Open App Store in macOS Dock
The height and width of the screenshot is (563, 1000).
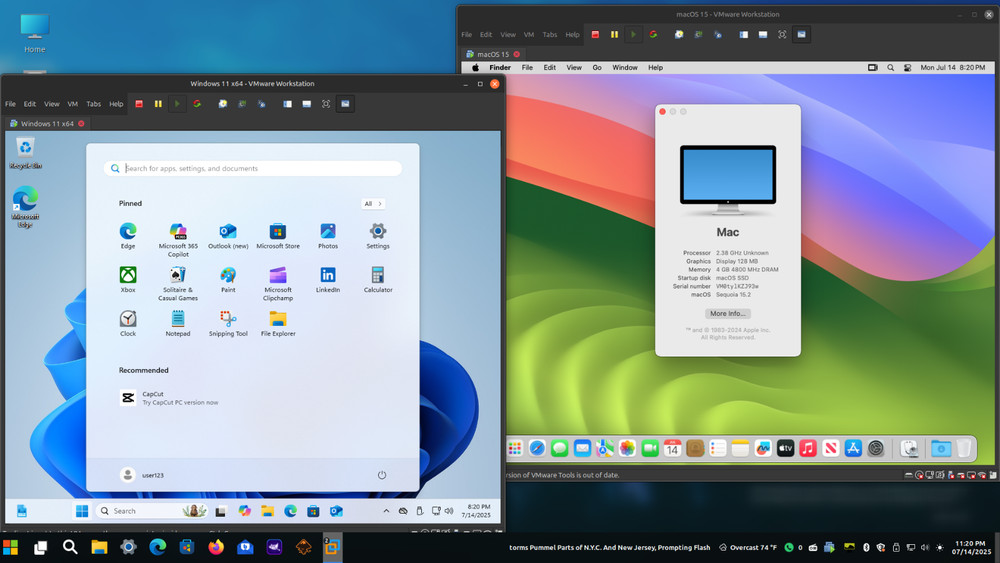point(853,449)
